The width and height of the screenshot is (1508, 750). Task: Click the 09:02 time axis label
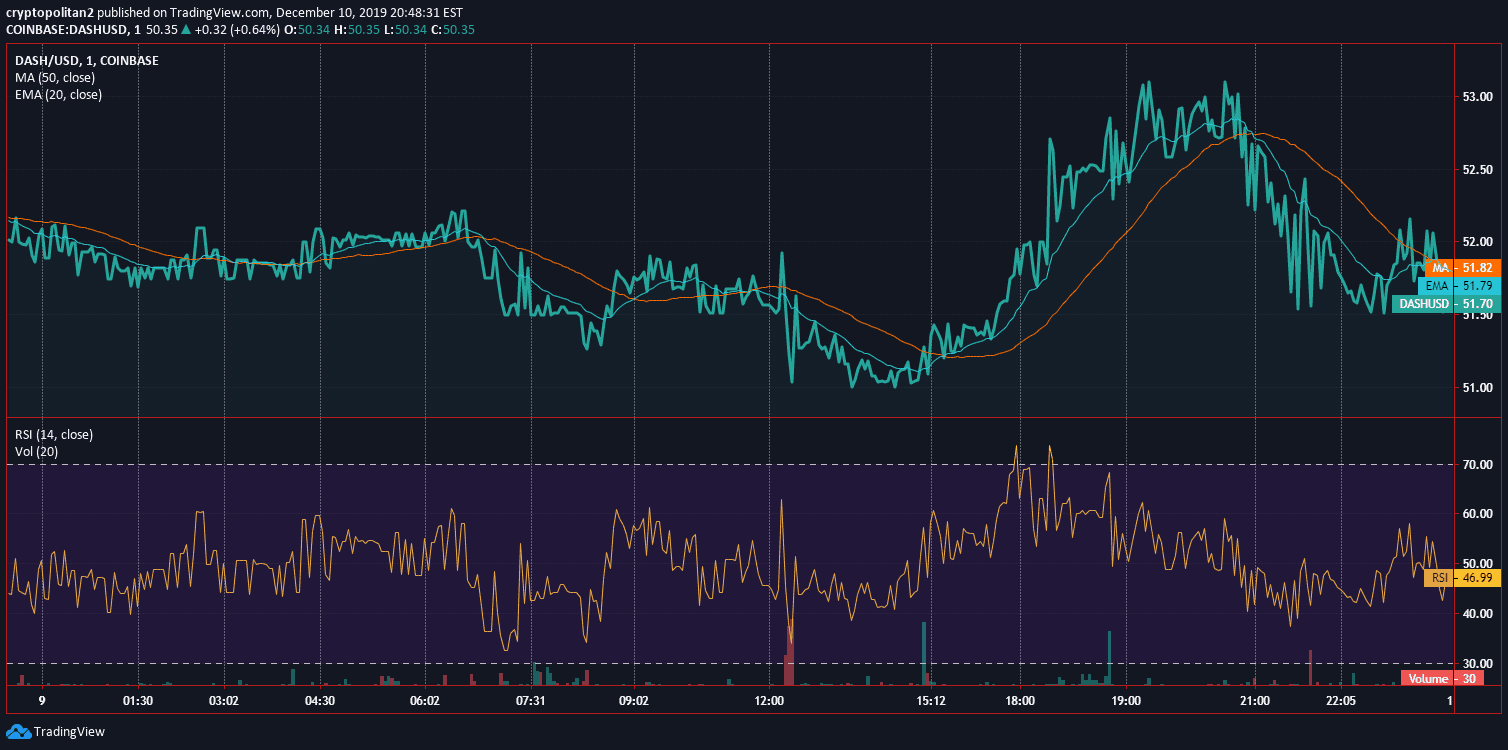(634, 701)
